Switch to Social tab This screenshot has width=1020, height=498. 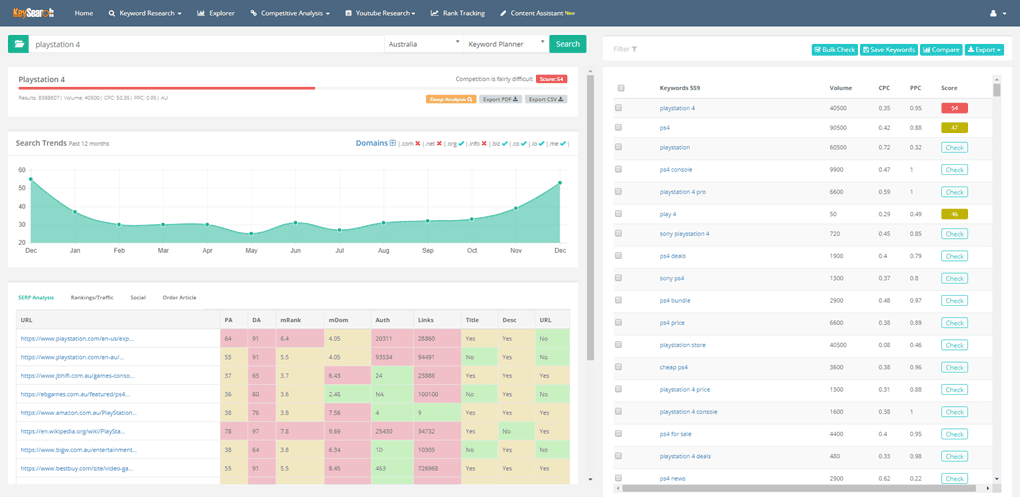point(138,297)
